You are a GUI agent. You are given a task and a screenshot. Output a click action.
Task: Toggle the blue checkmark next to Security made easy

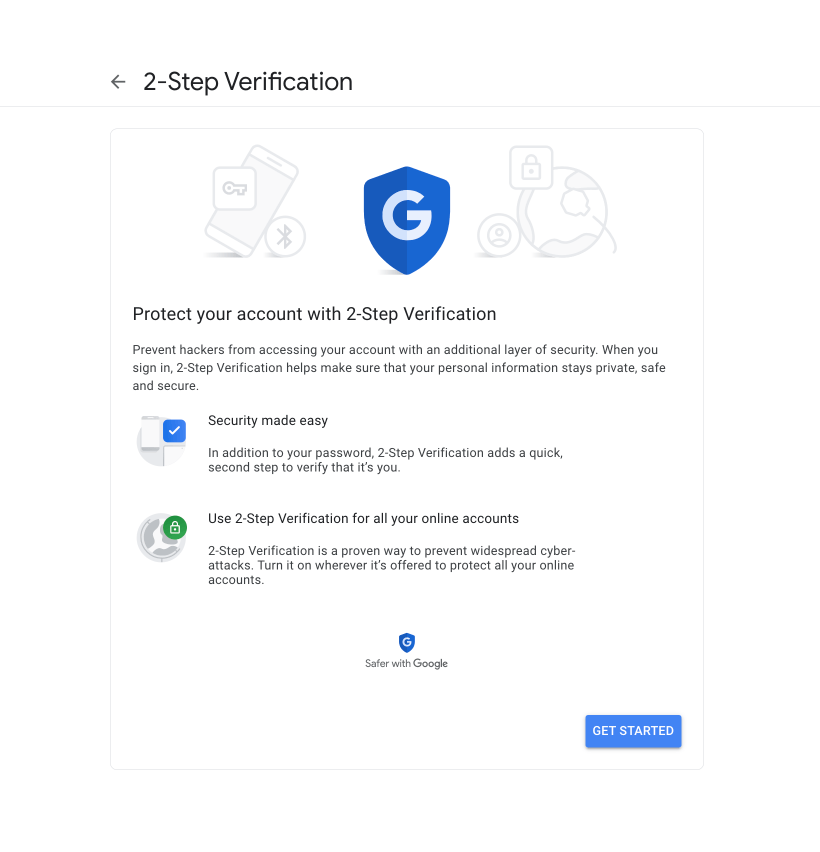pos(175,430)
